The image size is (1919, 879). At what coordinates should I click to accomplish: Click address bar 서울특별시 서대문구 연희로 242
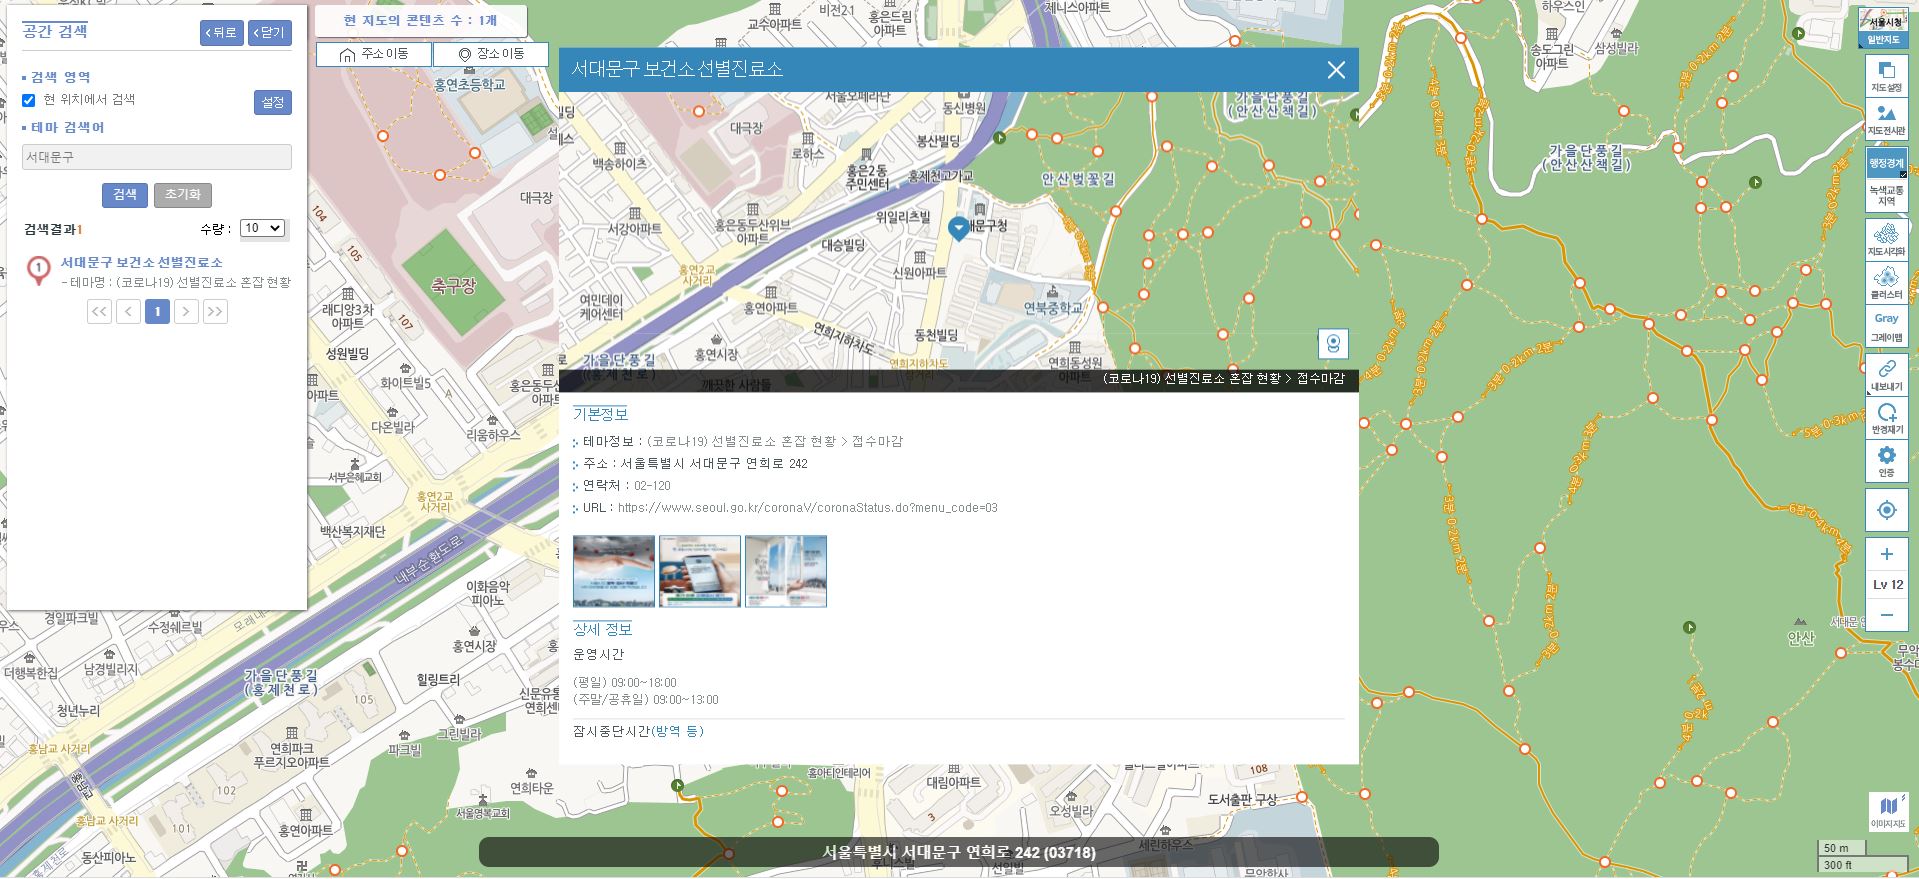958,852
